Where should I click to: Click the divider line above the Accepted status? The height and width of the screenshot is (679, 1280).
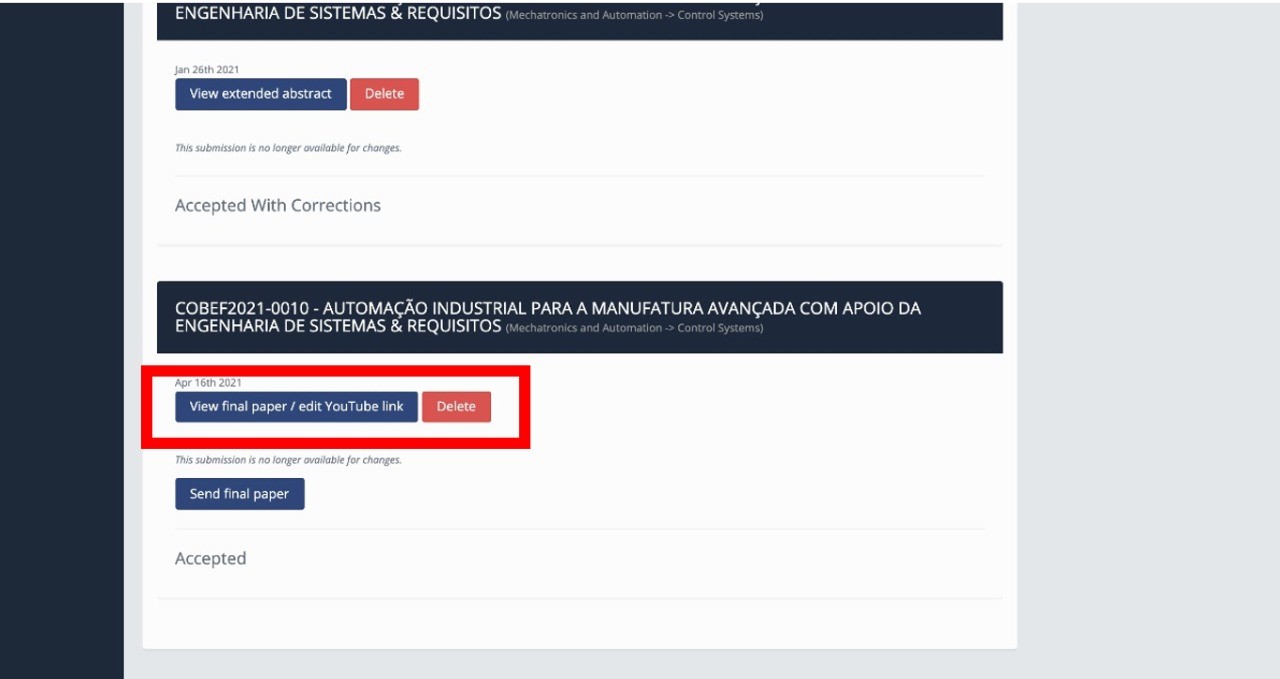point(580,529)
